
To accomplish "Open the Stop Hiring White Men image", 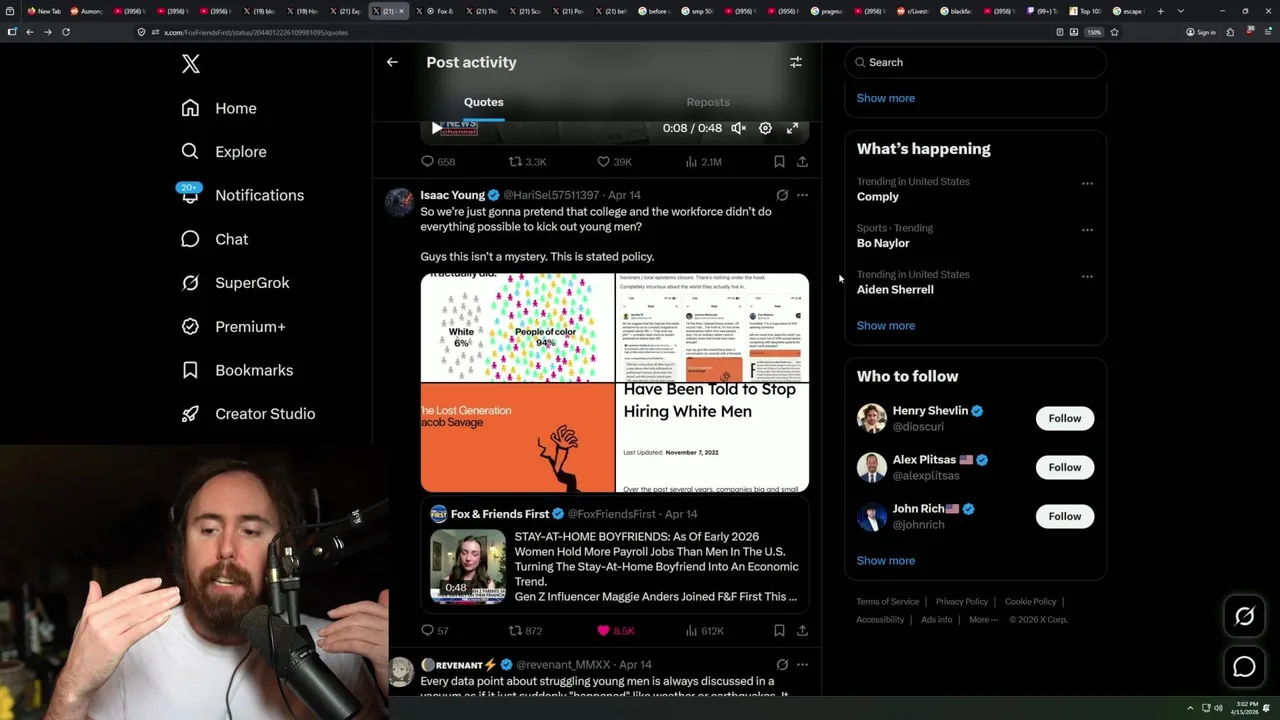I will pyautogui.click(x=712, y=438).
